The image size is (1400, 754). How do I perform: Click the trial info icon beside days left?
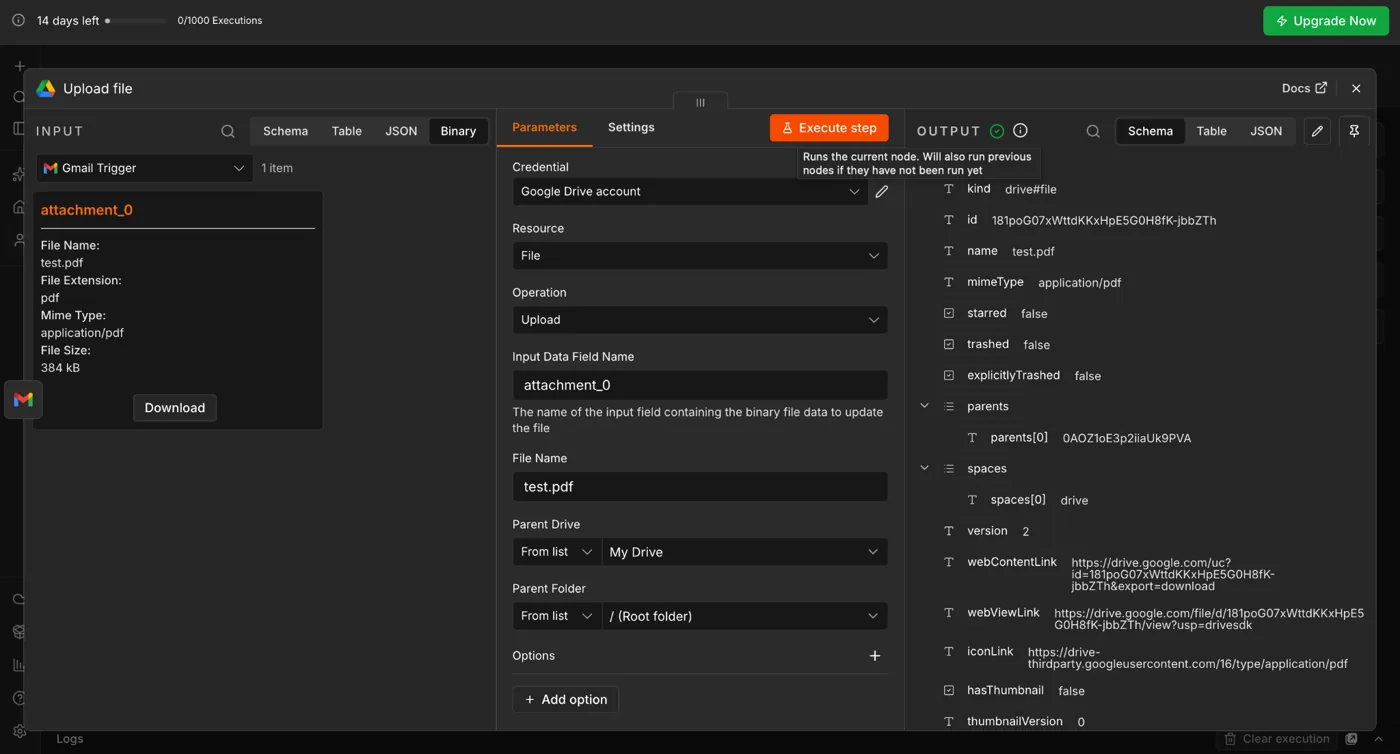18,20
